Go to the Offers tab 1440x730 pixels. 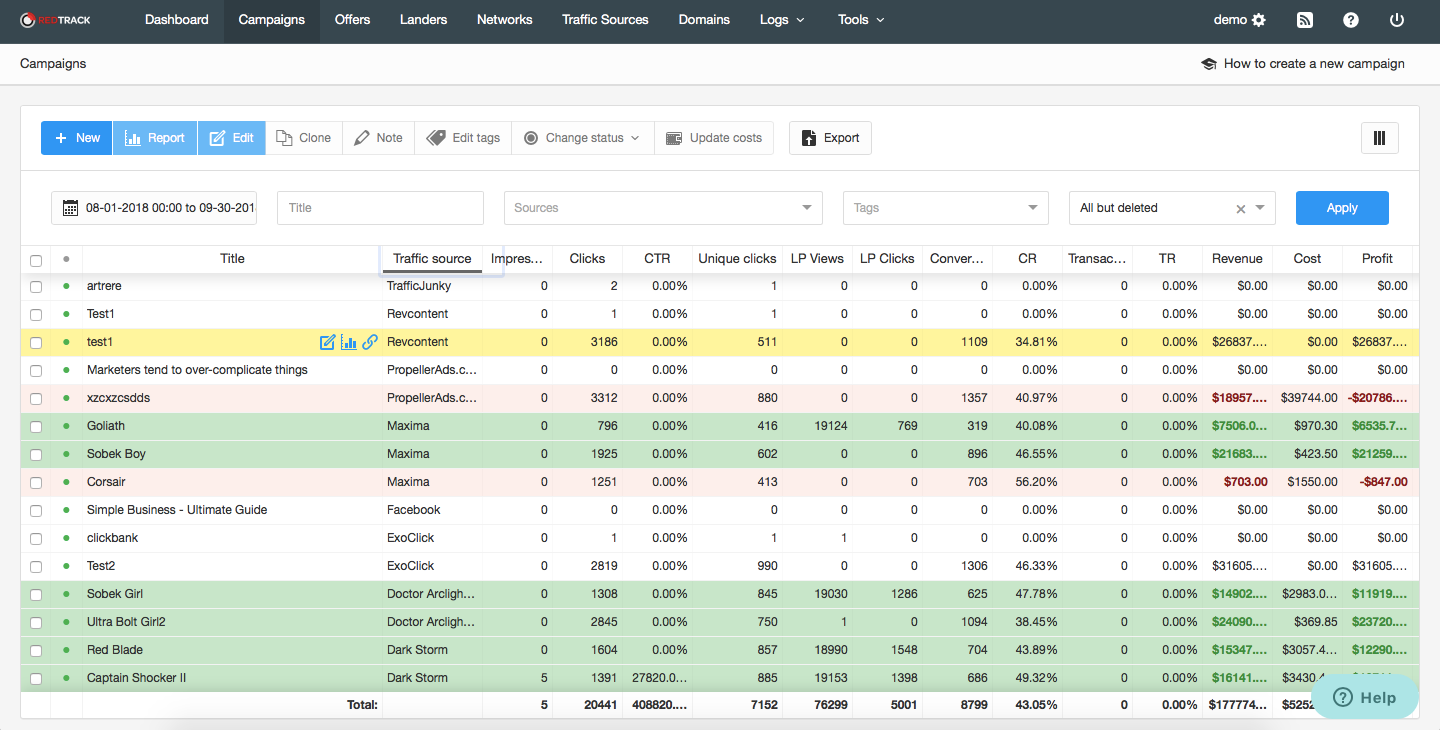[x=352, y=20]
